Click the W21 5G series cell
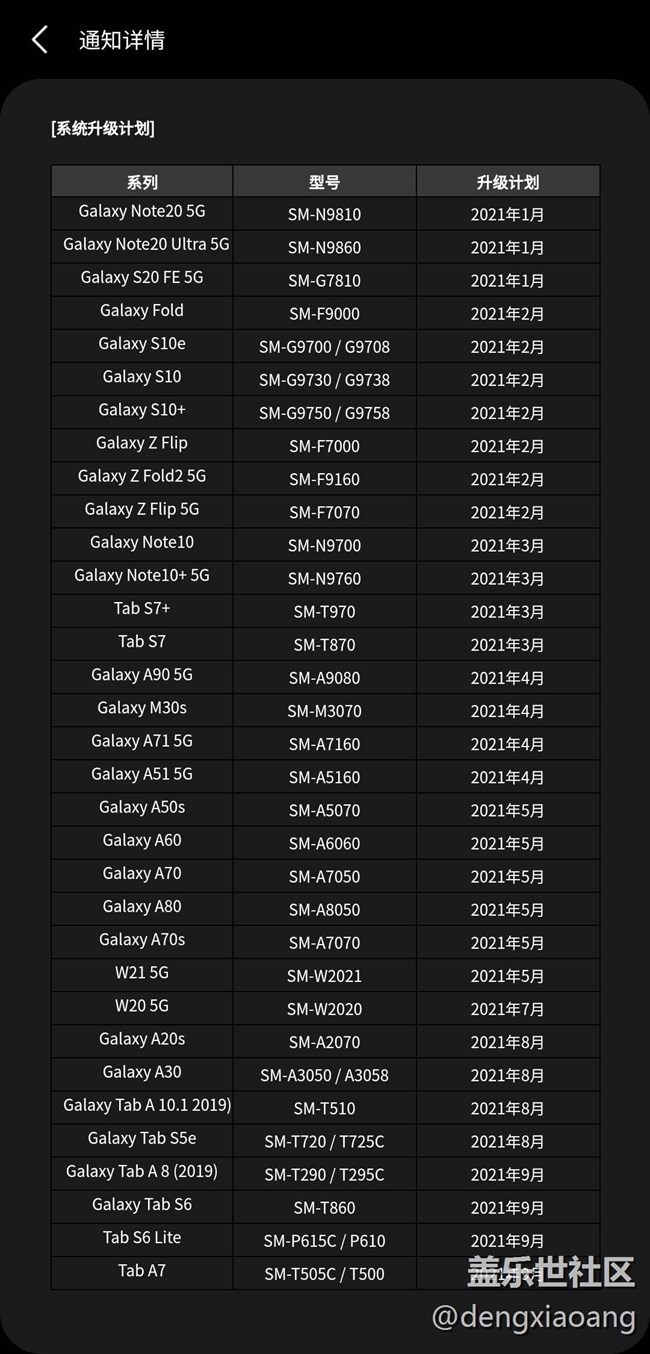Screen dimensions: 650x1354 coord(142,973)
